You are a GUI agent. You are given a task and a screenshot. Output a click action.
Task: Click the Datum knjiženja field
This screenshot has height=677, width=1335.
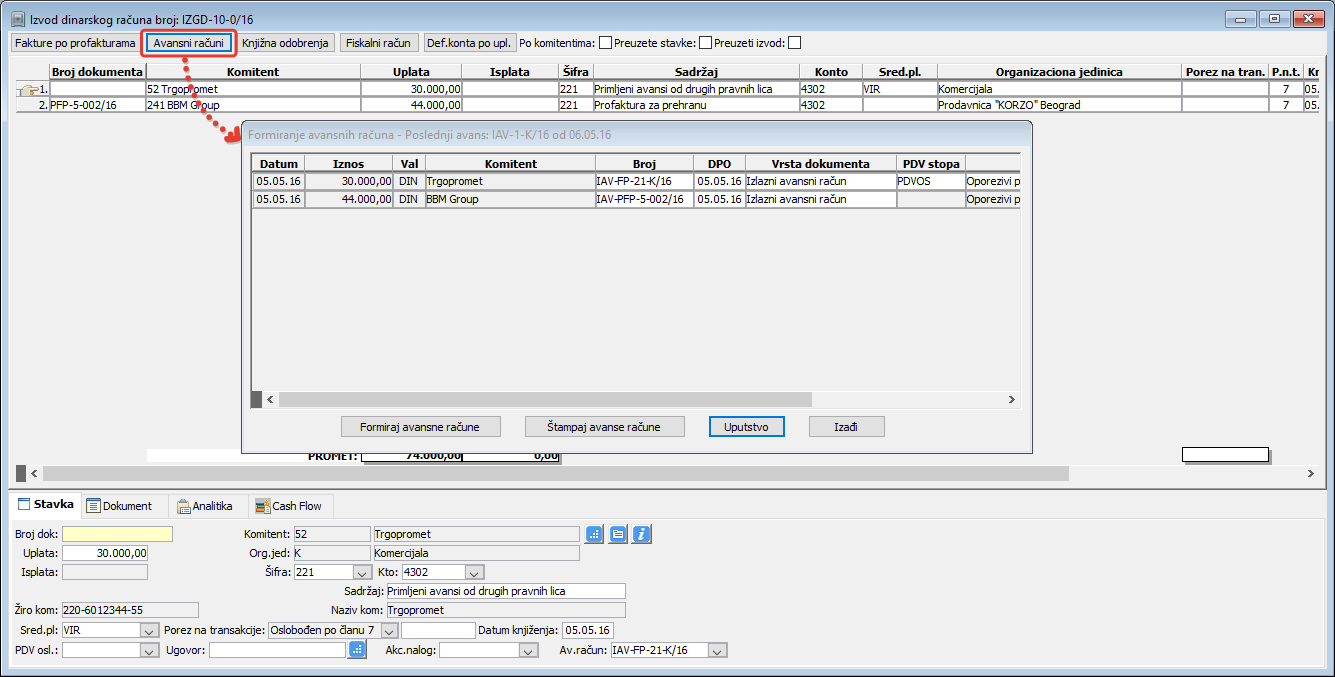[587, 630]
